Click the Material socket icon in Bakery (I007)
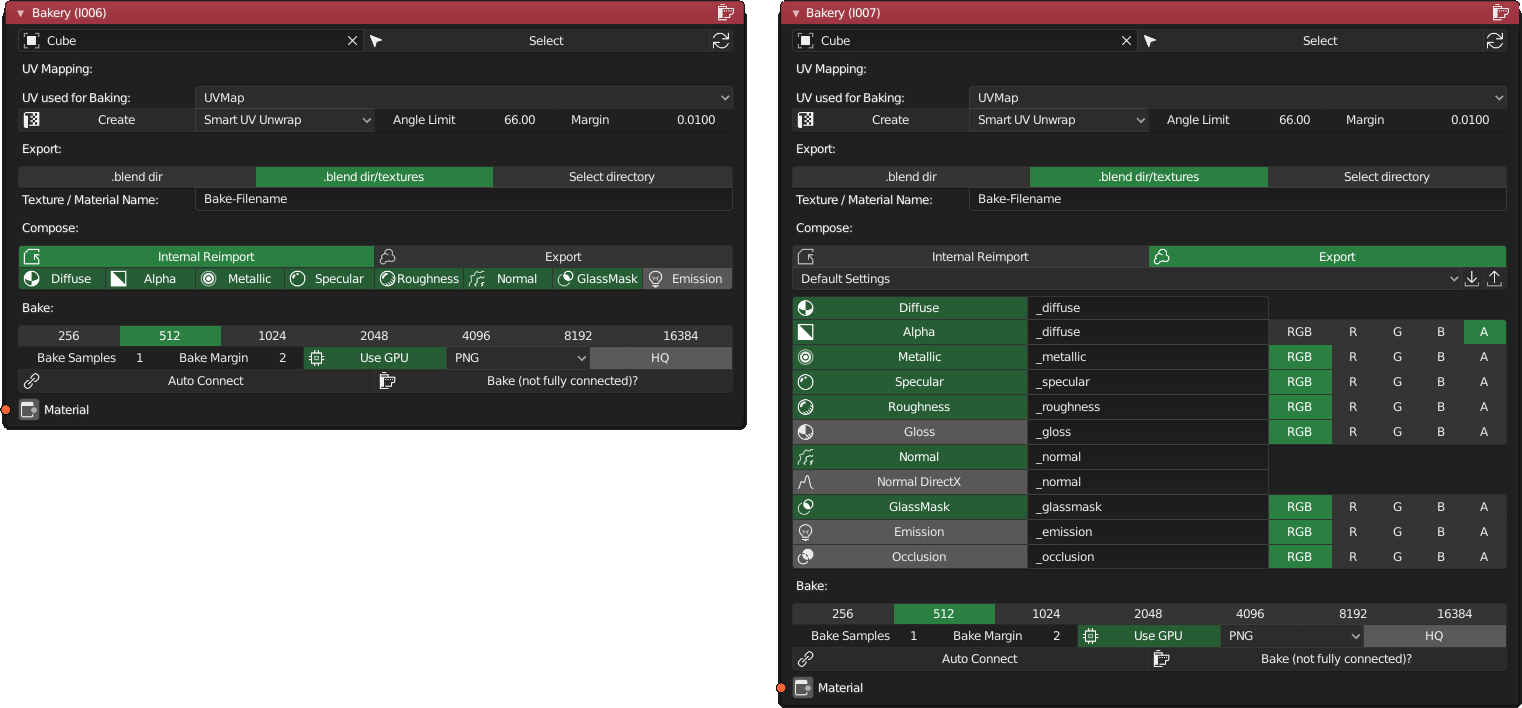1522x708 pixels. 803,688
